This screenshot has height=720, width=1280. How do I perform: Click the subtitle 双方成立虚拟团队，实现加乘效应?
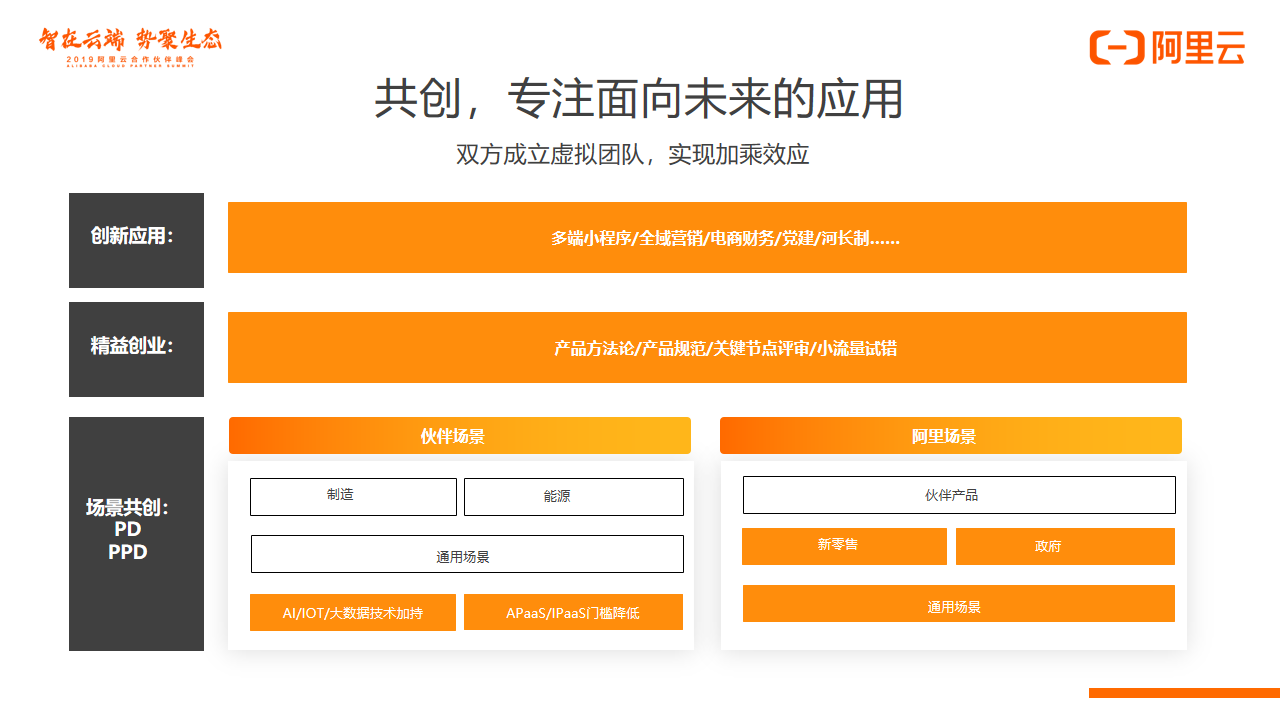[x=632, y=155]
